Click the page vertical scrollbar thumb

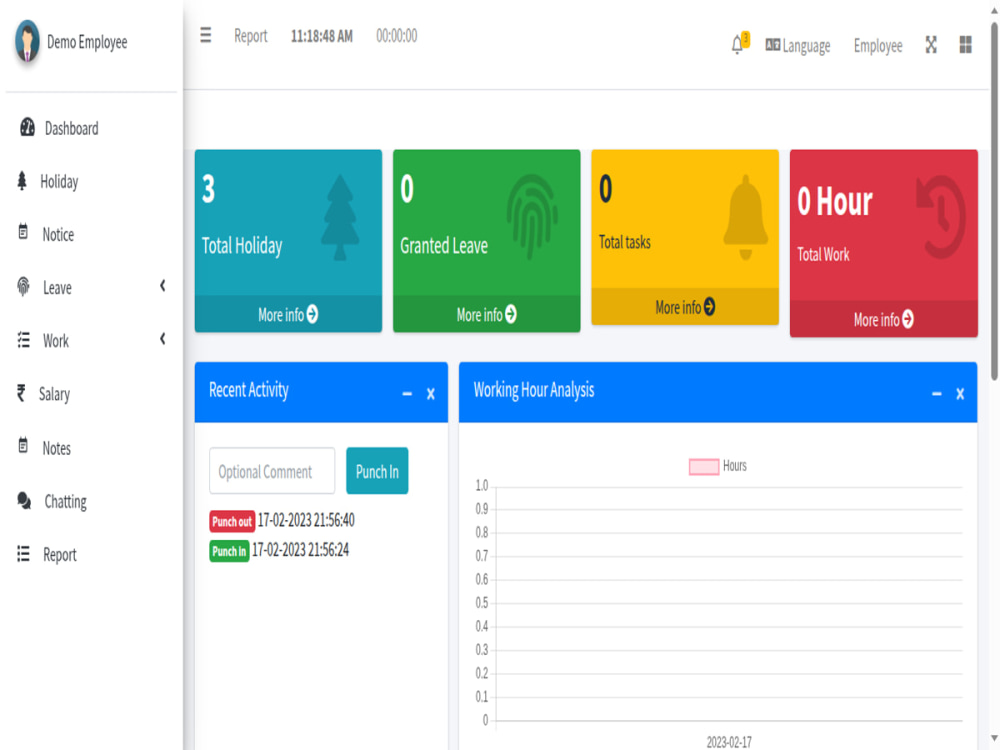pos(994,201)
